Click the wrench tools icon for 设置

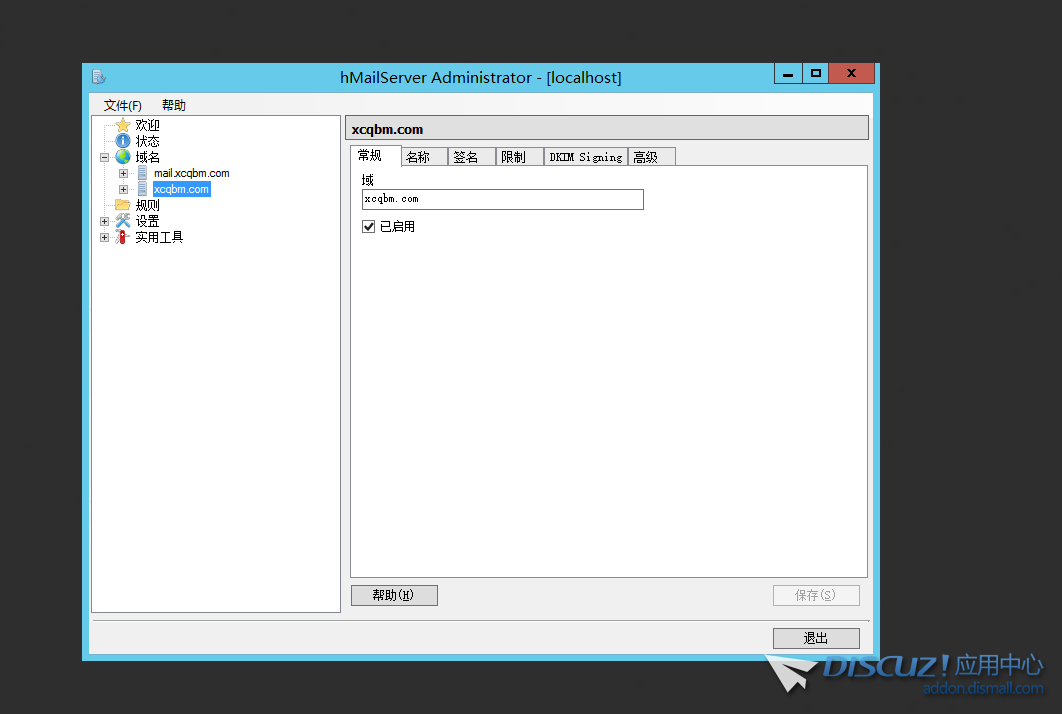123,221
